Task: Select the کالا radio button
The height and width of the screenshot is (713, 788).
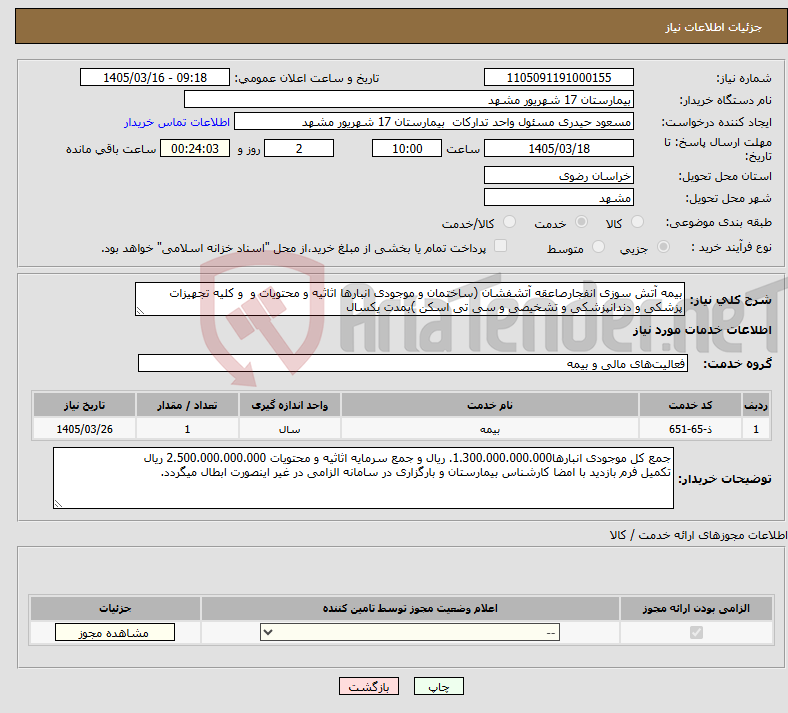Action: click(637, 222)
